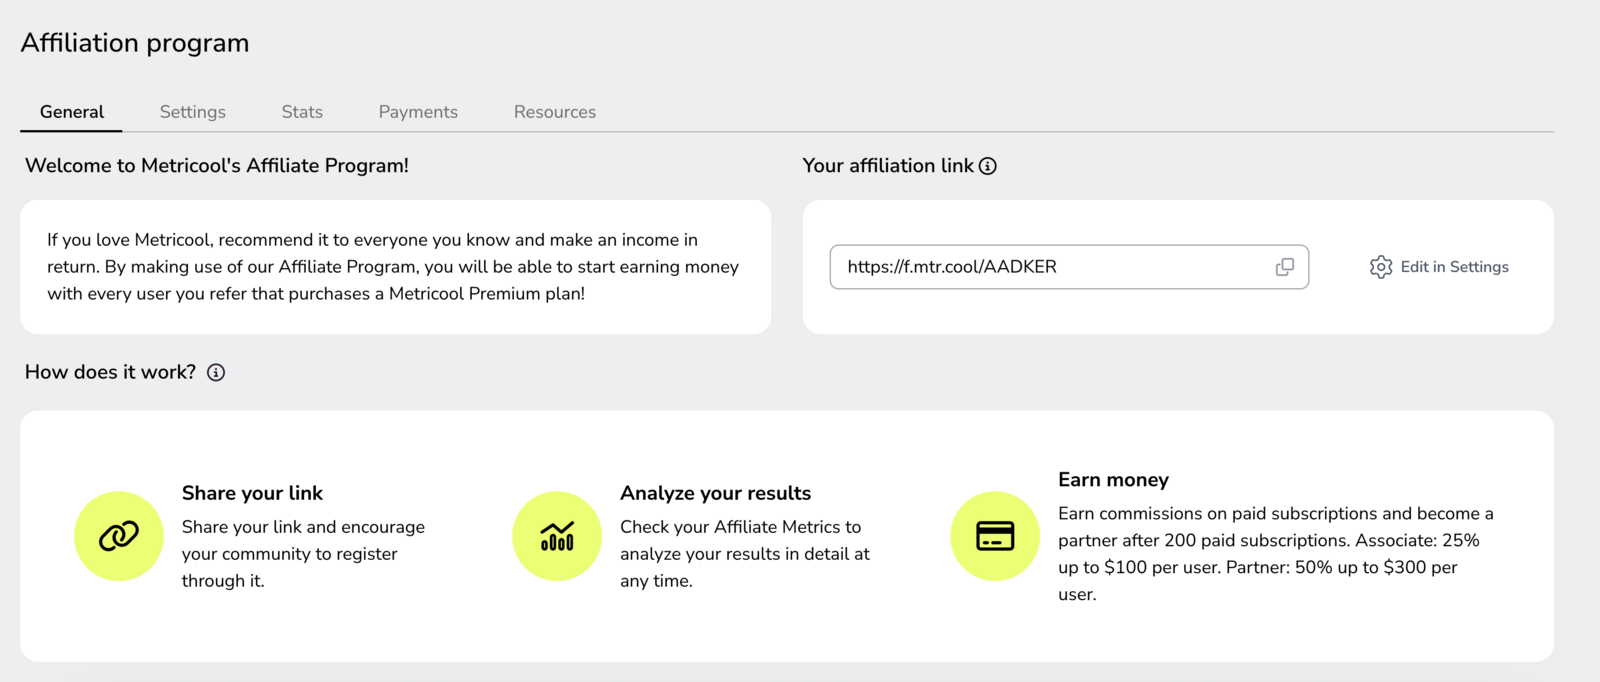Click the How does it work heading
Image resolution: width=1600 pixels, height=682 pixels.
111,372
